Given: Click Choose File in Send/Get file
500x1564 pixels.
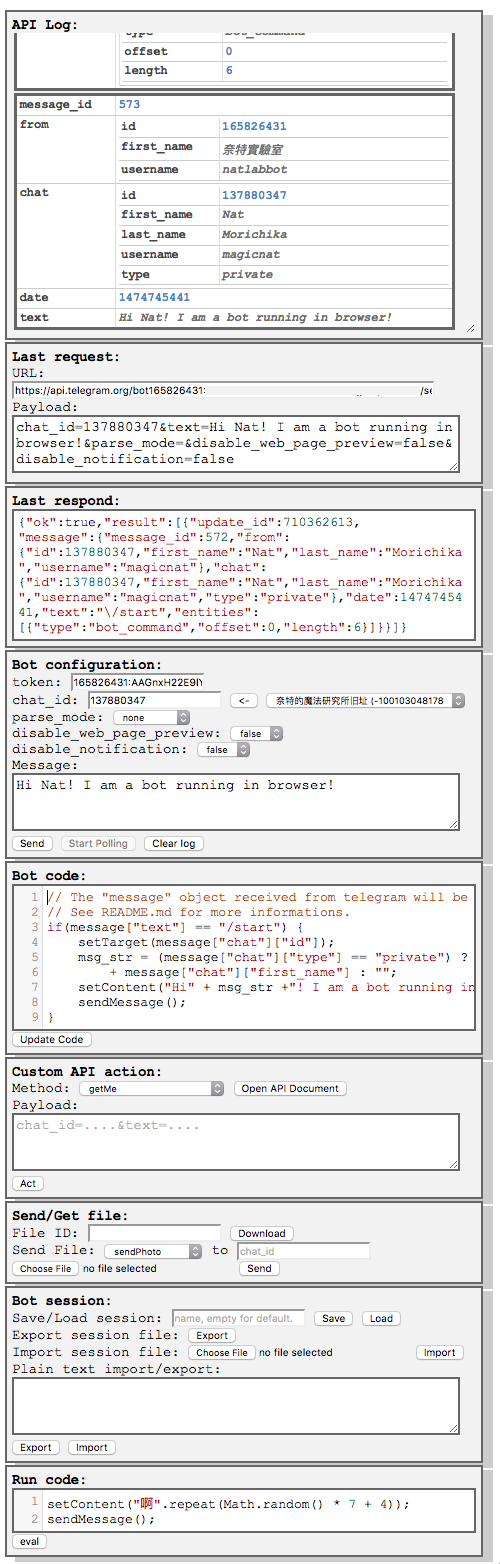Looking at the screenshot, I should pyautogui.click(x=46, y=1268).
